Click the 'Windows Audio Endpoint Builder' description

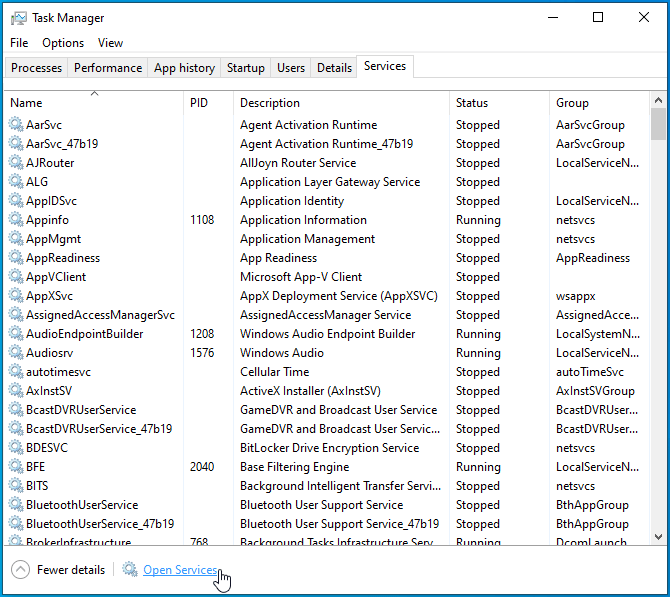coord(327,334)
